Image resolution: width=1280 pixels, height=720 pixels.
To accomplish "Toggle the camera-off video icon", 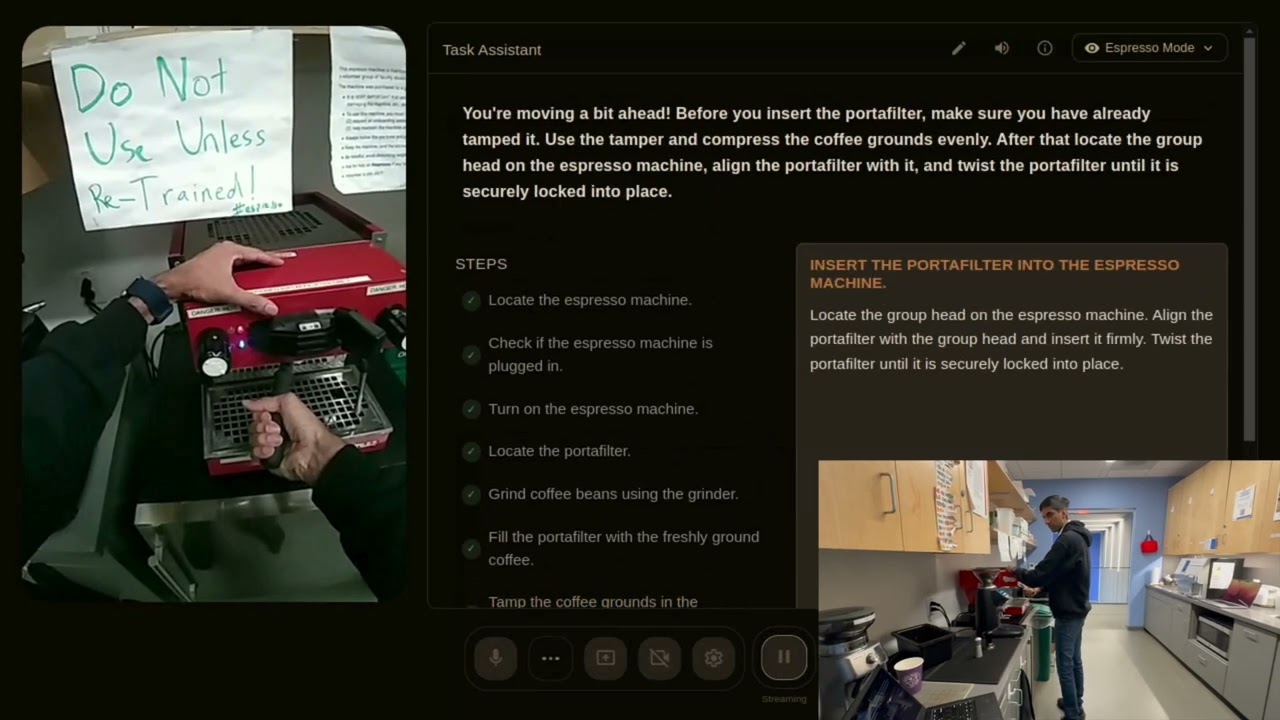I will [659, 658].
